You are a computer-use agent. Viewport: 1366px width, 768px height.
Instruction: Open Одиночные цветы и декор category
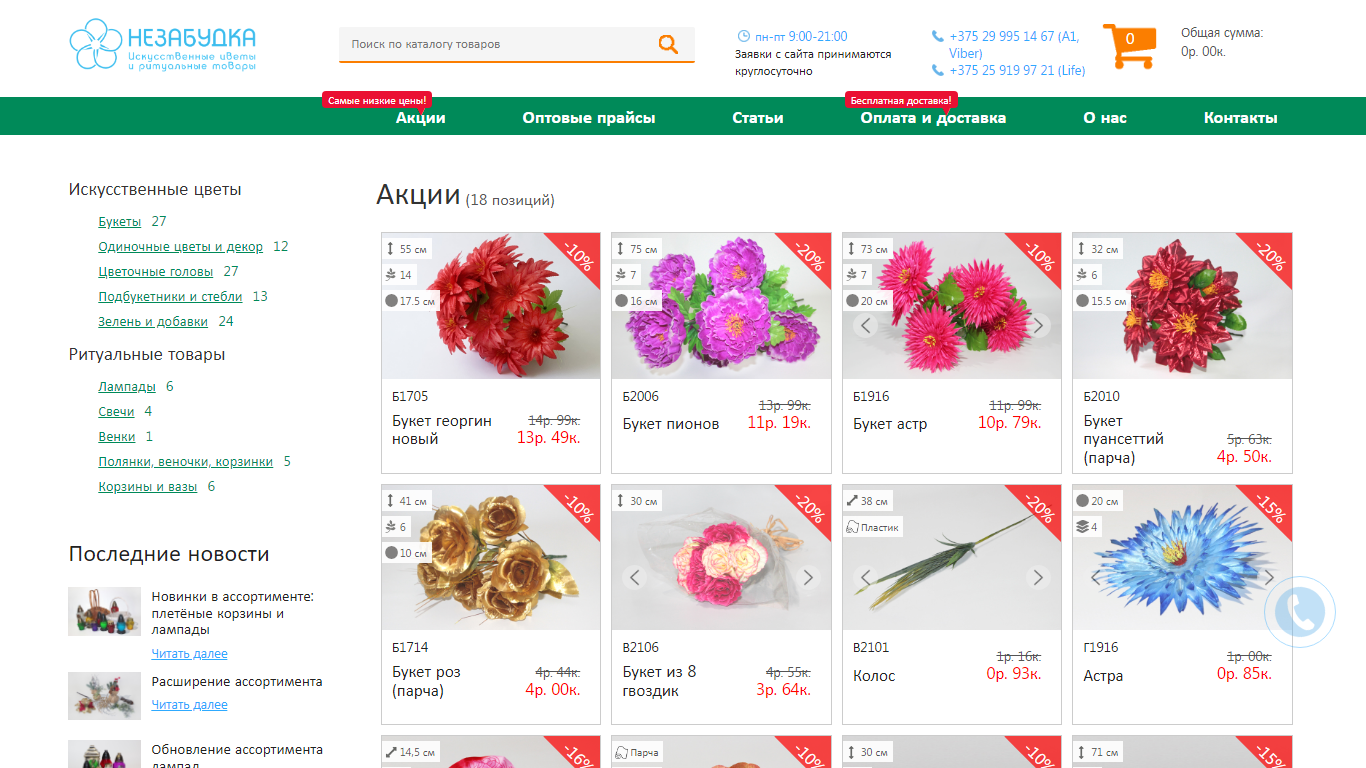[180, 247]
